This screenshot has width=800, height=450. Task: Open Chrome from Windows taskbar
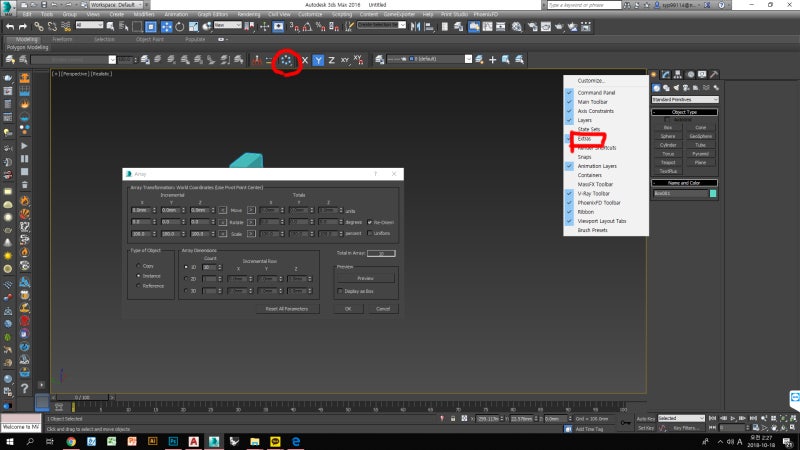tap(71, 441)
